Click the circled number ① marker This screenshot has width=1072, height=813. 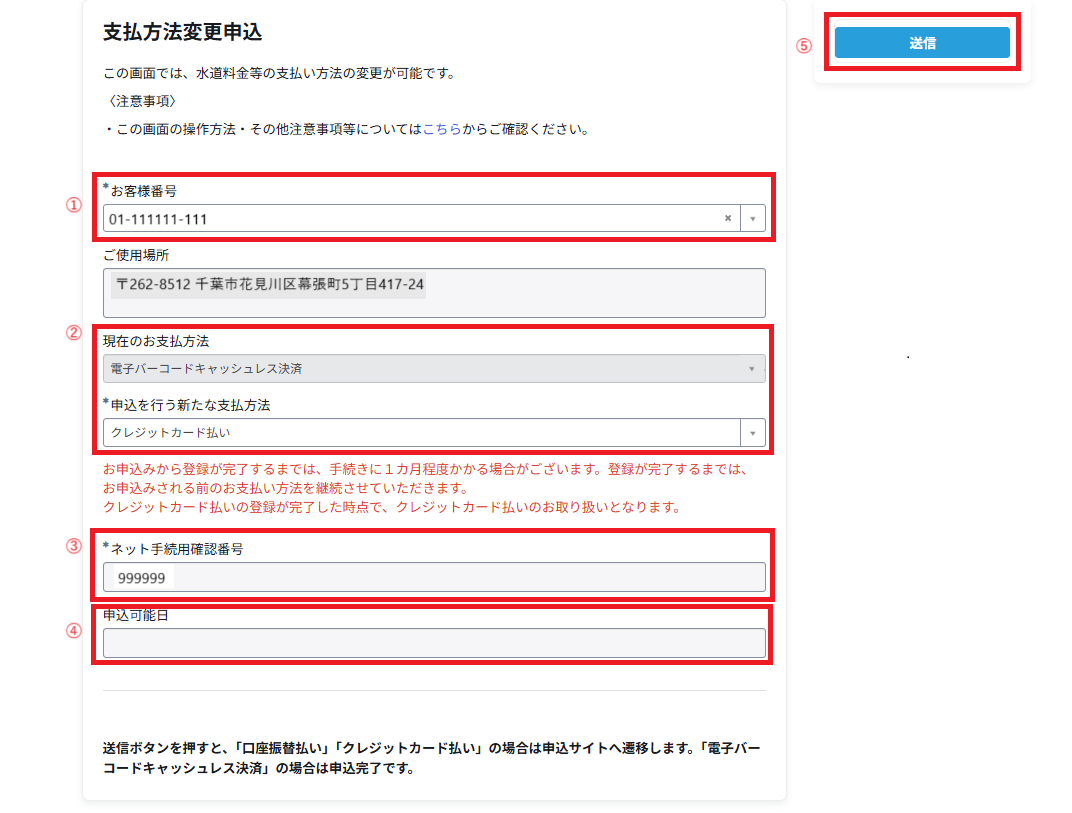(73, 205)
